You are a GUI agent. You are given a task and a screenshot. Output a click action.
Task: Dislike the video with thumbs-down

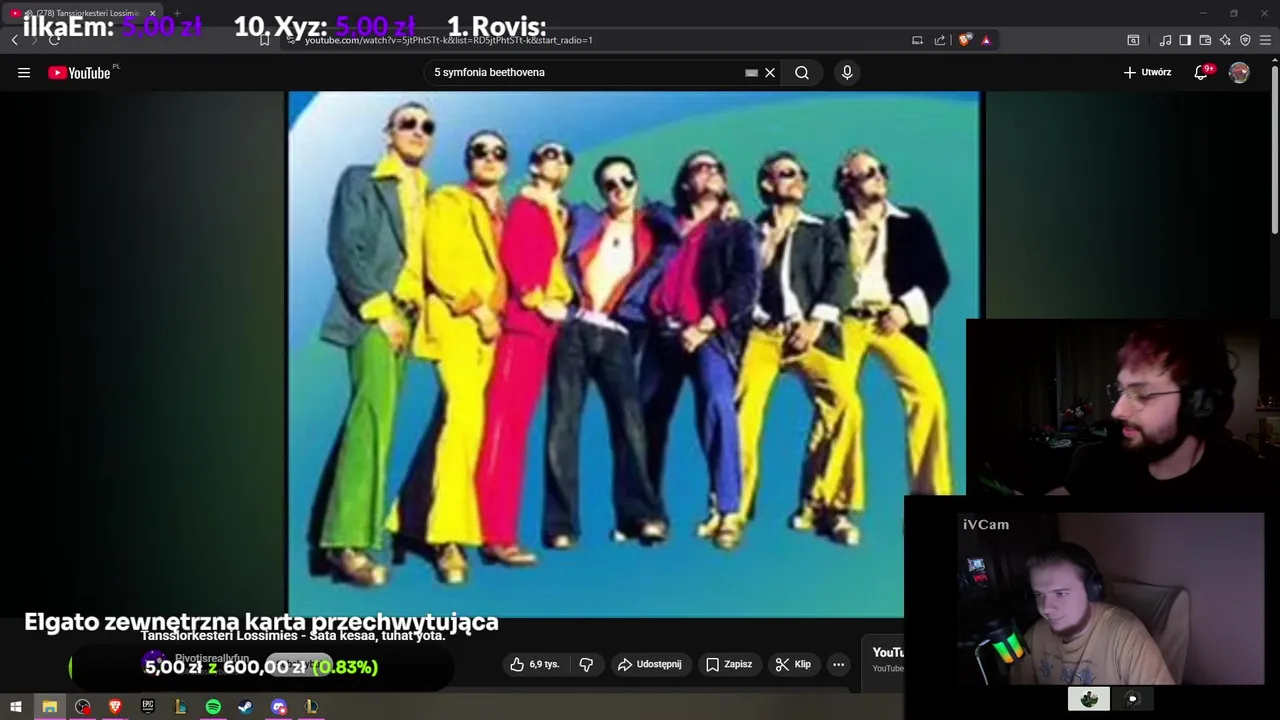click(587, 664)
